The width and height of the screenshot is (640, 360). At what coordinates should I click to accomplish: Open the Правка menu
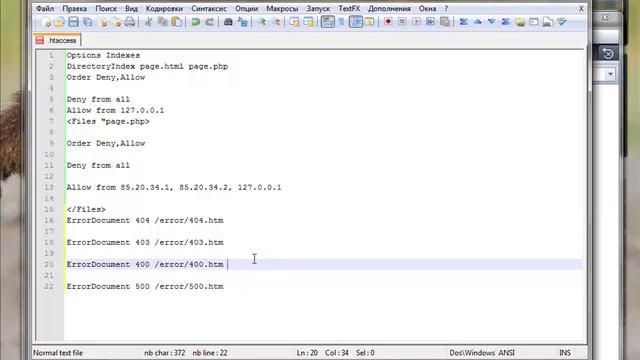(74, 8)
